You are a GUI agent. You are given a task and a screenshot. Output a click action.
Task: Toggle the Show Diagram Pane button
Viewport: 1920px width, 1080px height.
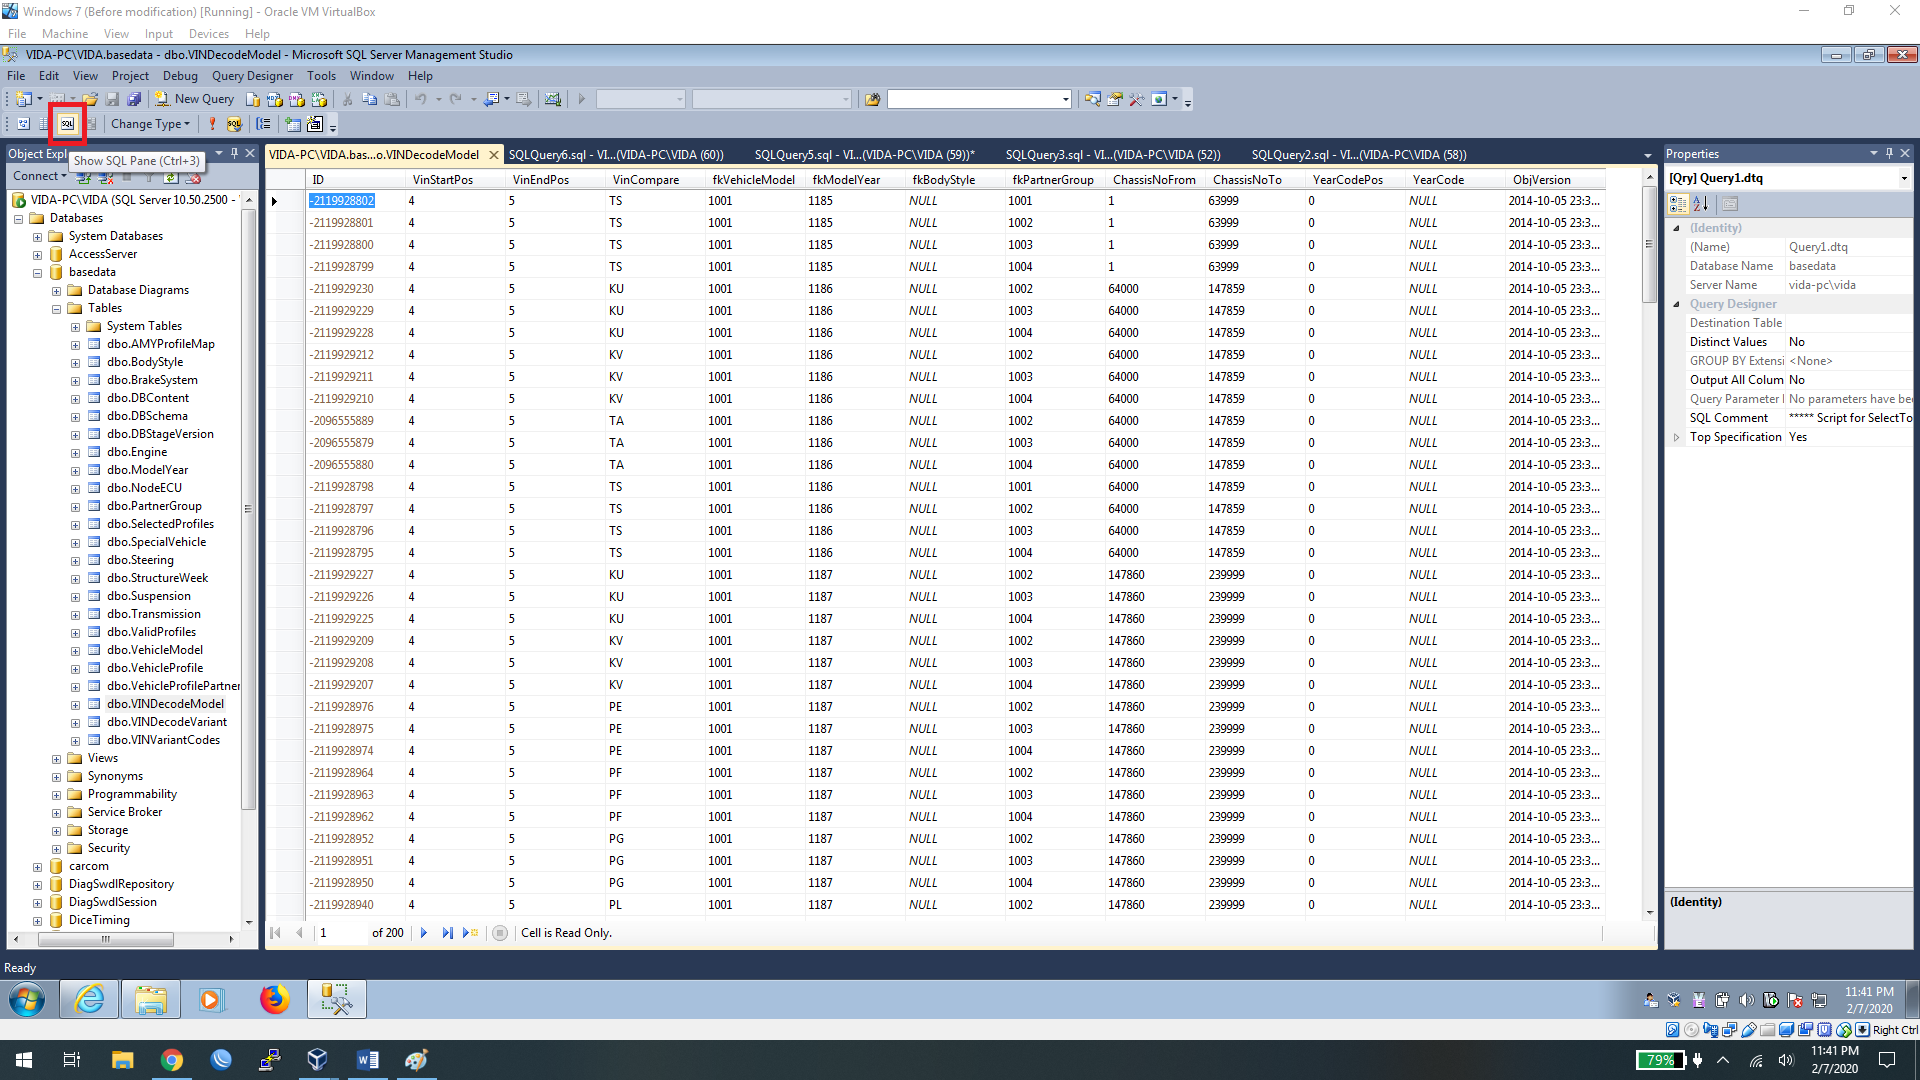pyautogui.click(x=23, y=124)
